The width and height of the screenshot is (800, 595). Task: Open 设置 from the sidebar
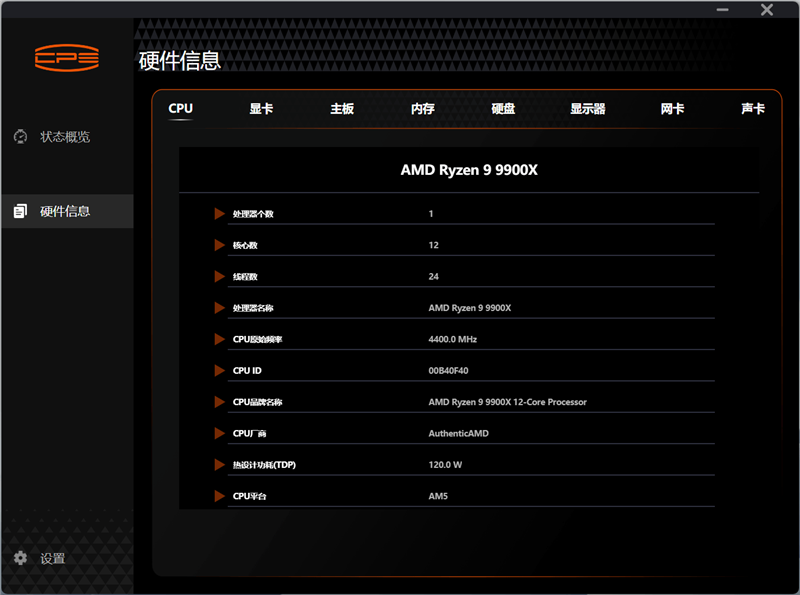pos(53,558)
